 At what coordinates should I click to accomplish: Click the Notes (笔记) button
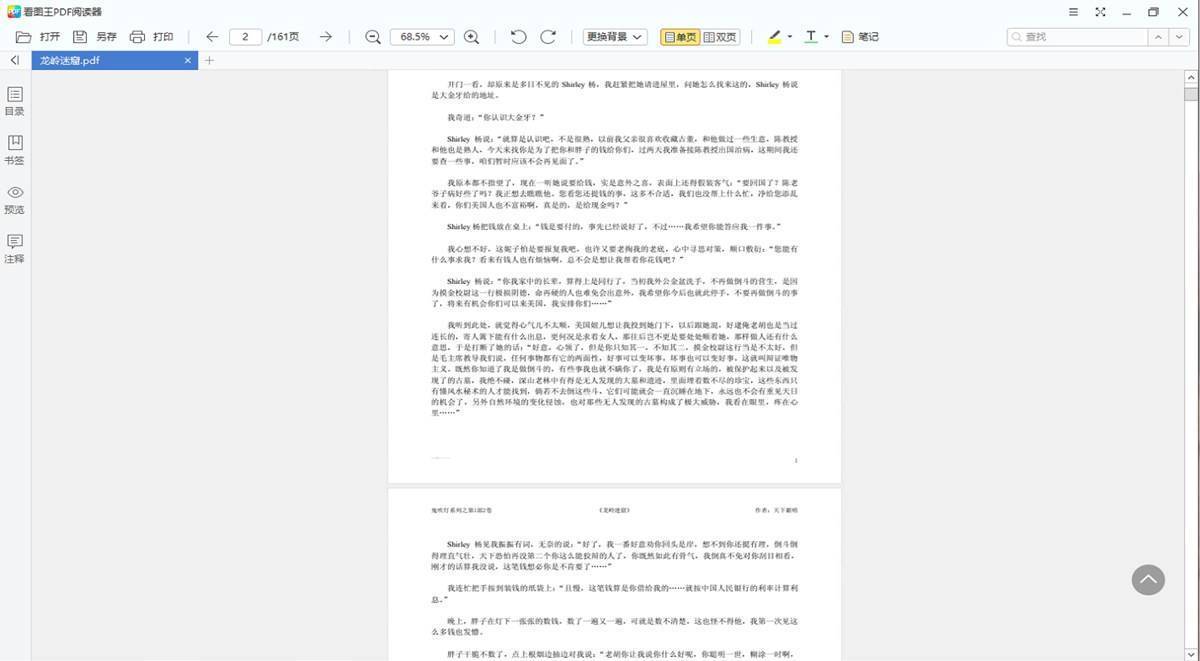(x=860, y=37)
